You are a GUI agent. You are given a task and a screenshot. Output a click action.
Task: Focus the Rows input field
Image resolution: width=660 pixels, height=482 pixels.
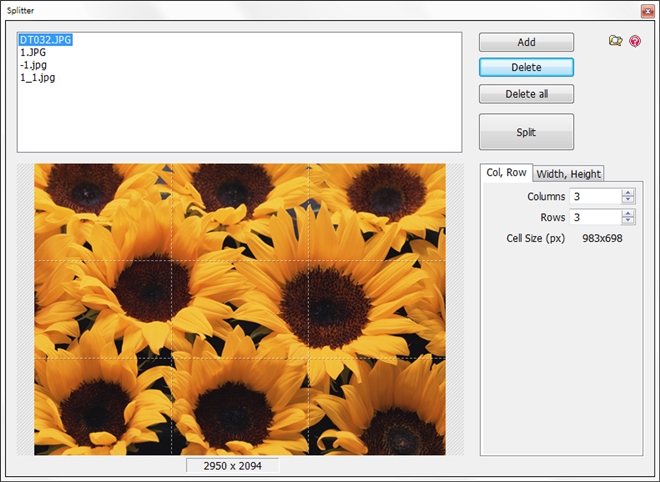pos(594,217)
